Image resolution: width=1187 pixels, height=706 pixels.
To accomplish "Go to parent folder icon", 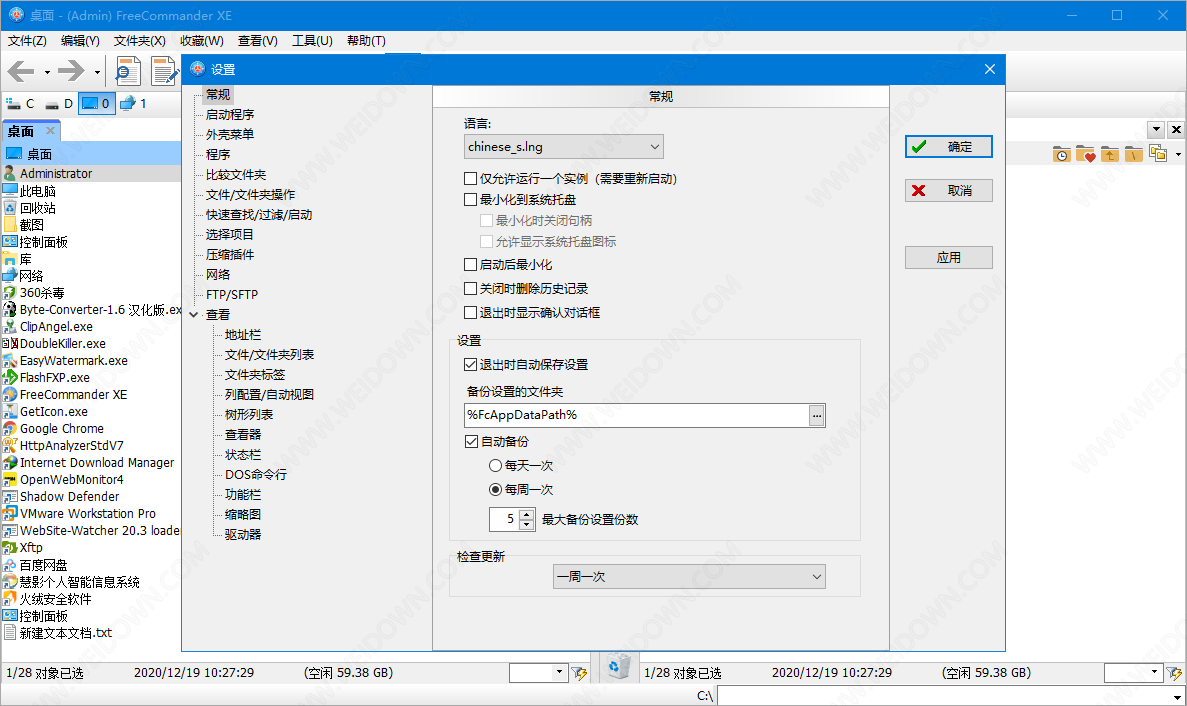I will pyautogui.click(x=1110, y=154).
